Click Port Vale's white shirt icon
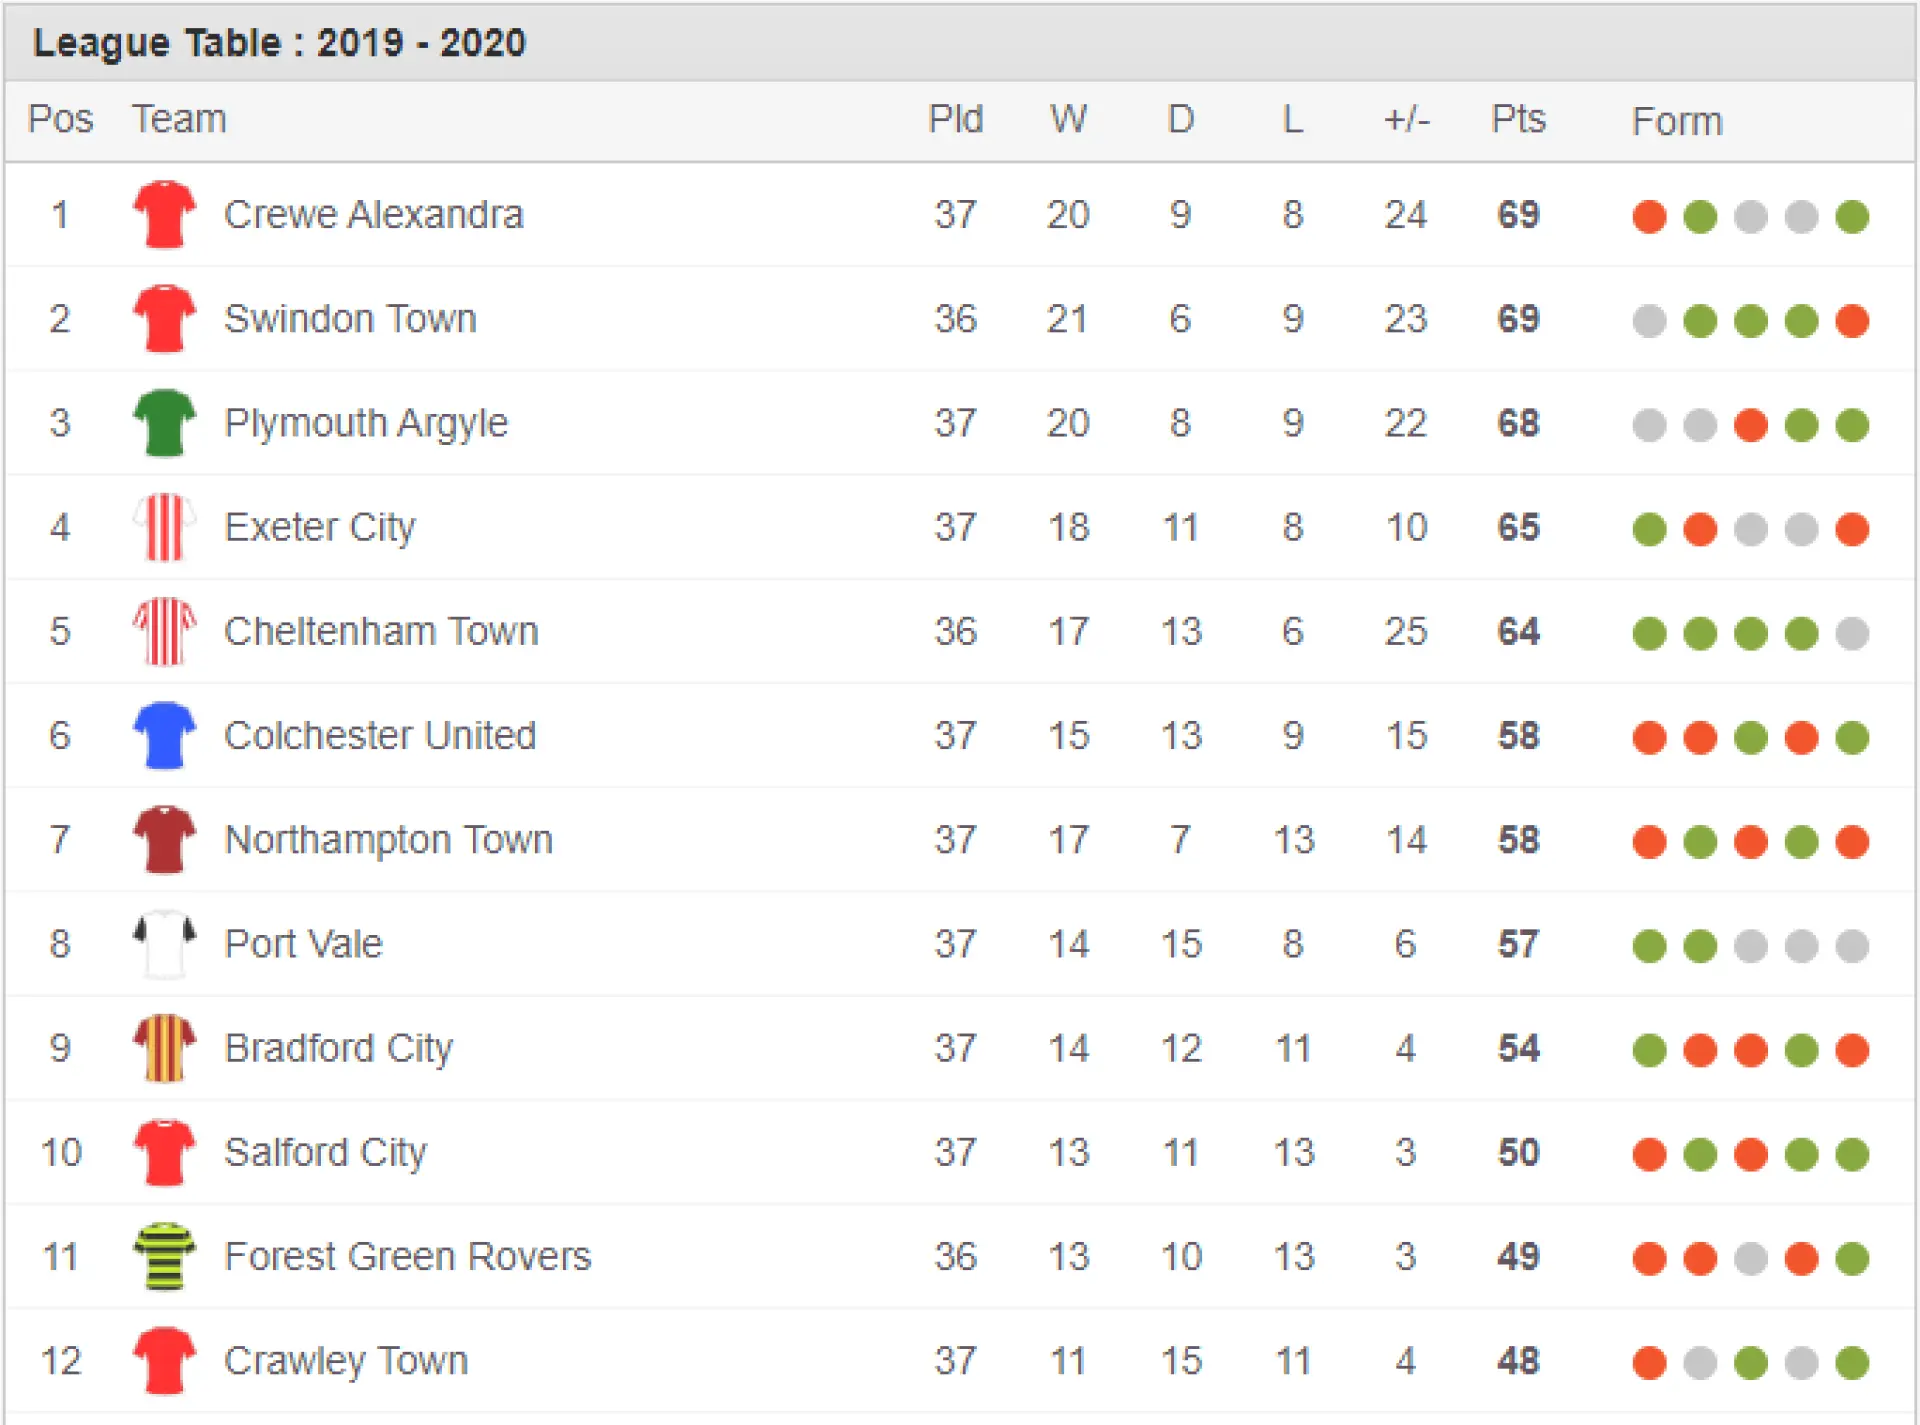The width and height of the screenshot is (1920, 1425). pyautogui.click(x=165, y=944)
